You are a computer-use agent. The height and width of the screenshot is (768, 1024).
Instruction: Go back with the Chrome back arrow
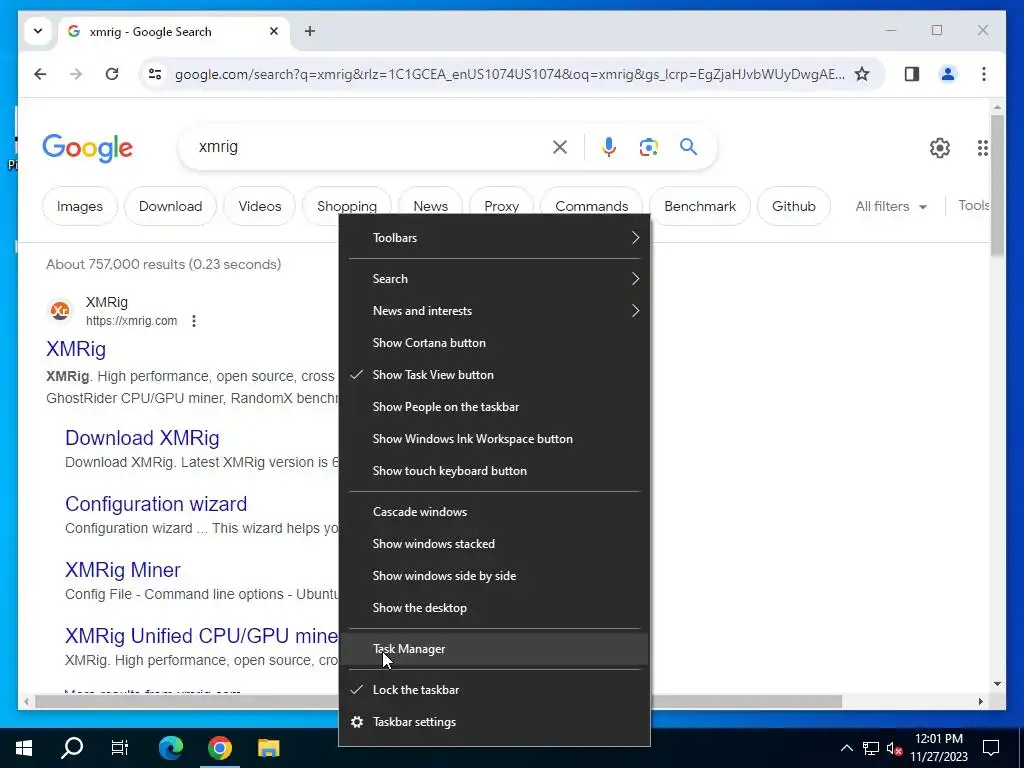40,74
